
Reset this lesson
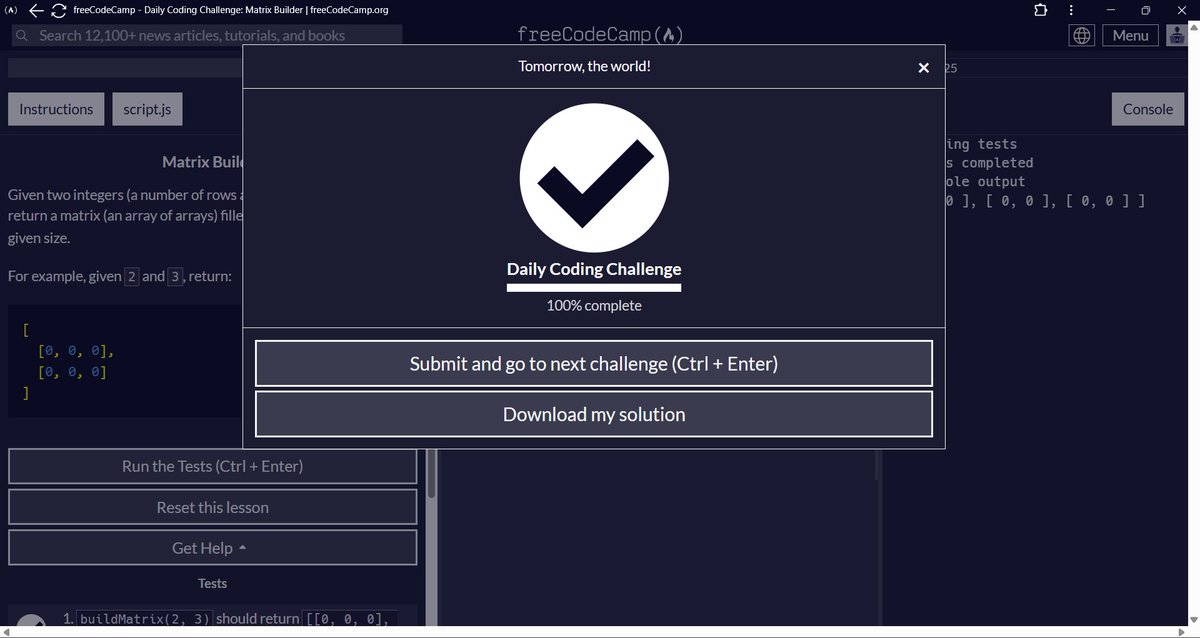click(x=212, y=507)
